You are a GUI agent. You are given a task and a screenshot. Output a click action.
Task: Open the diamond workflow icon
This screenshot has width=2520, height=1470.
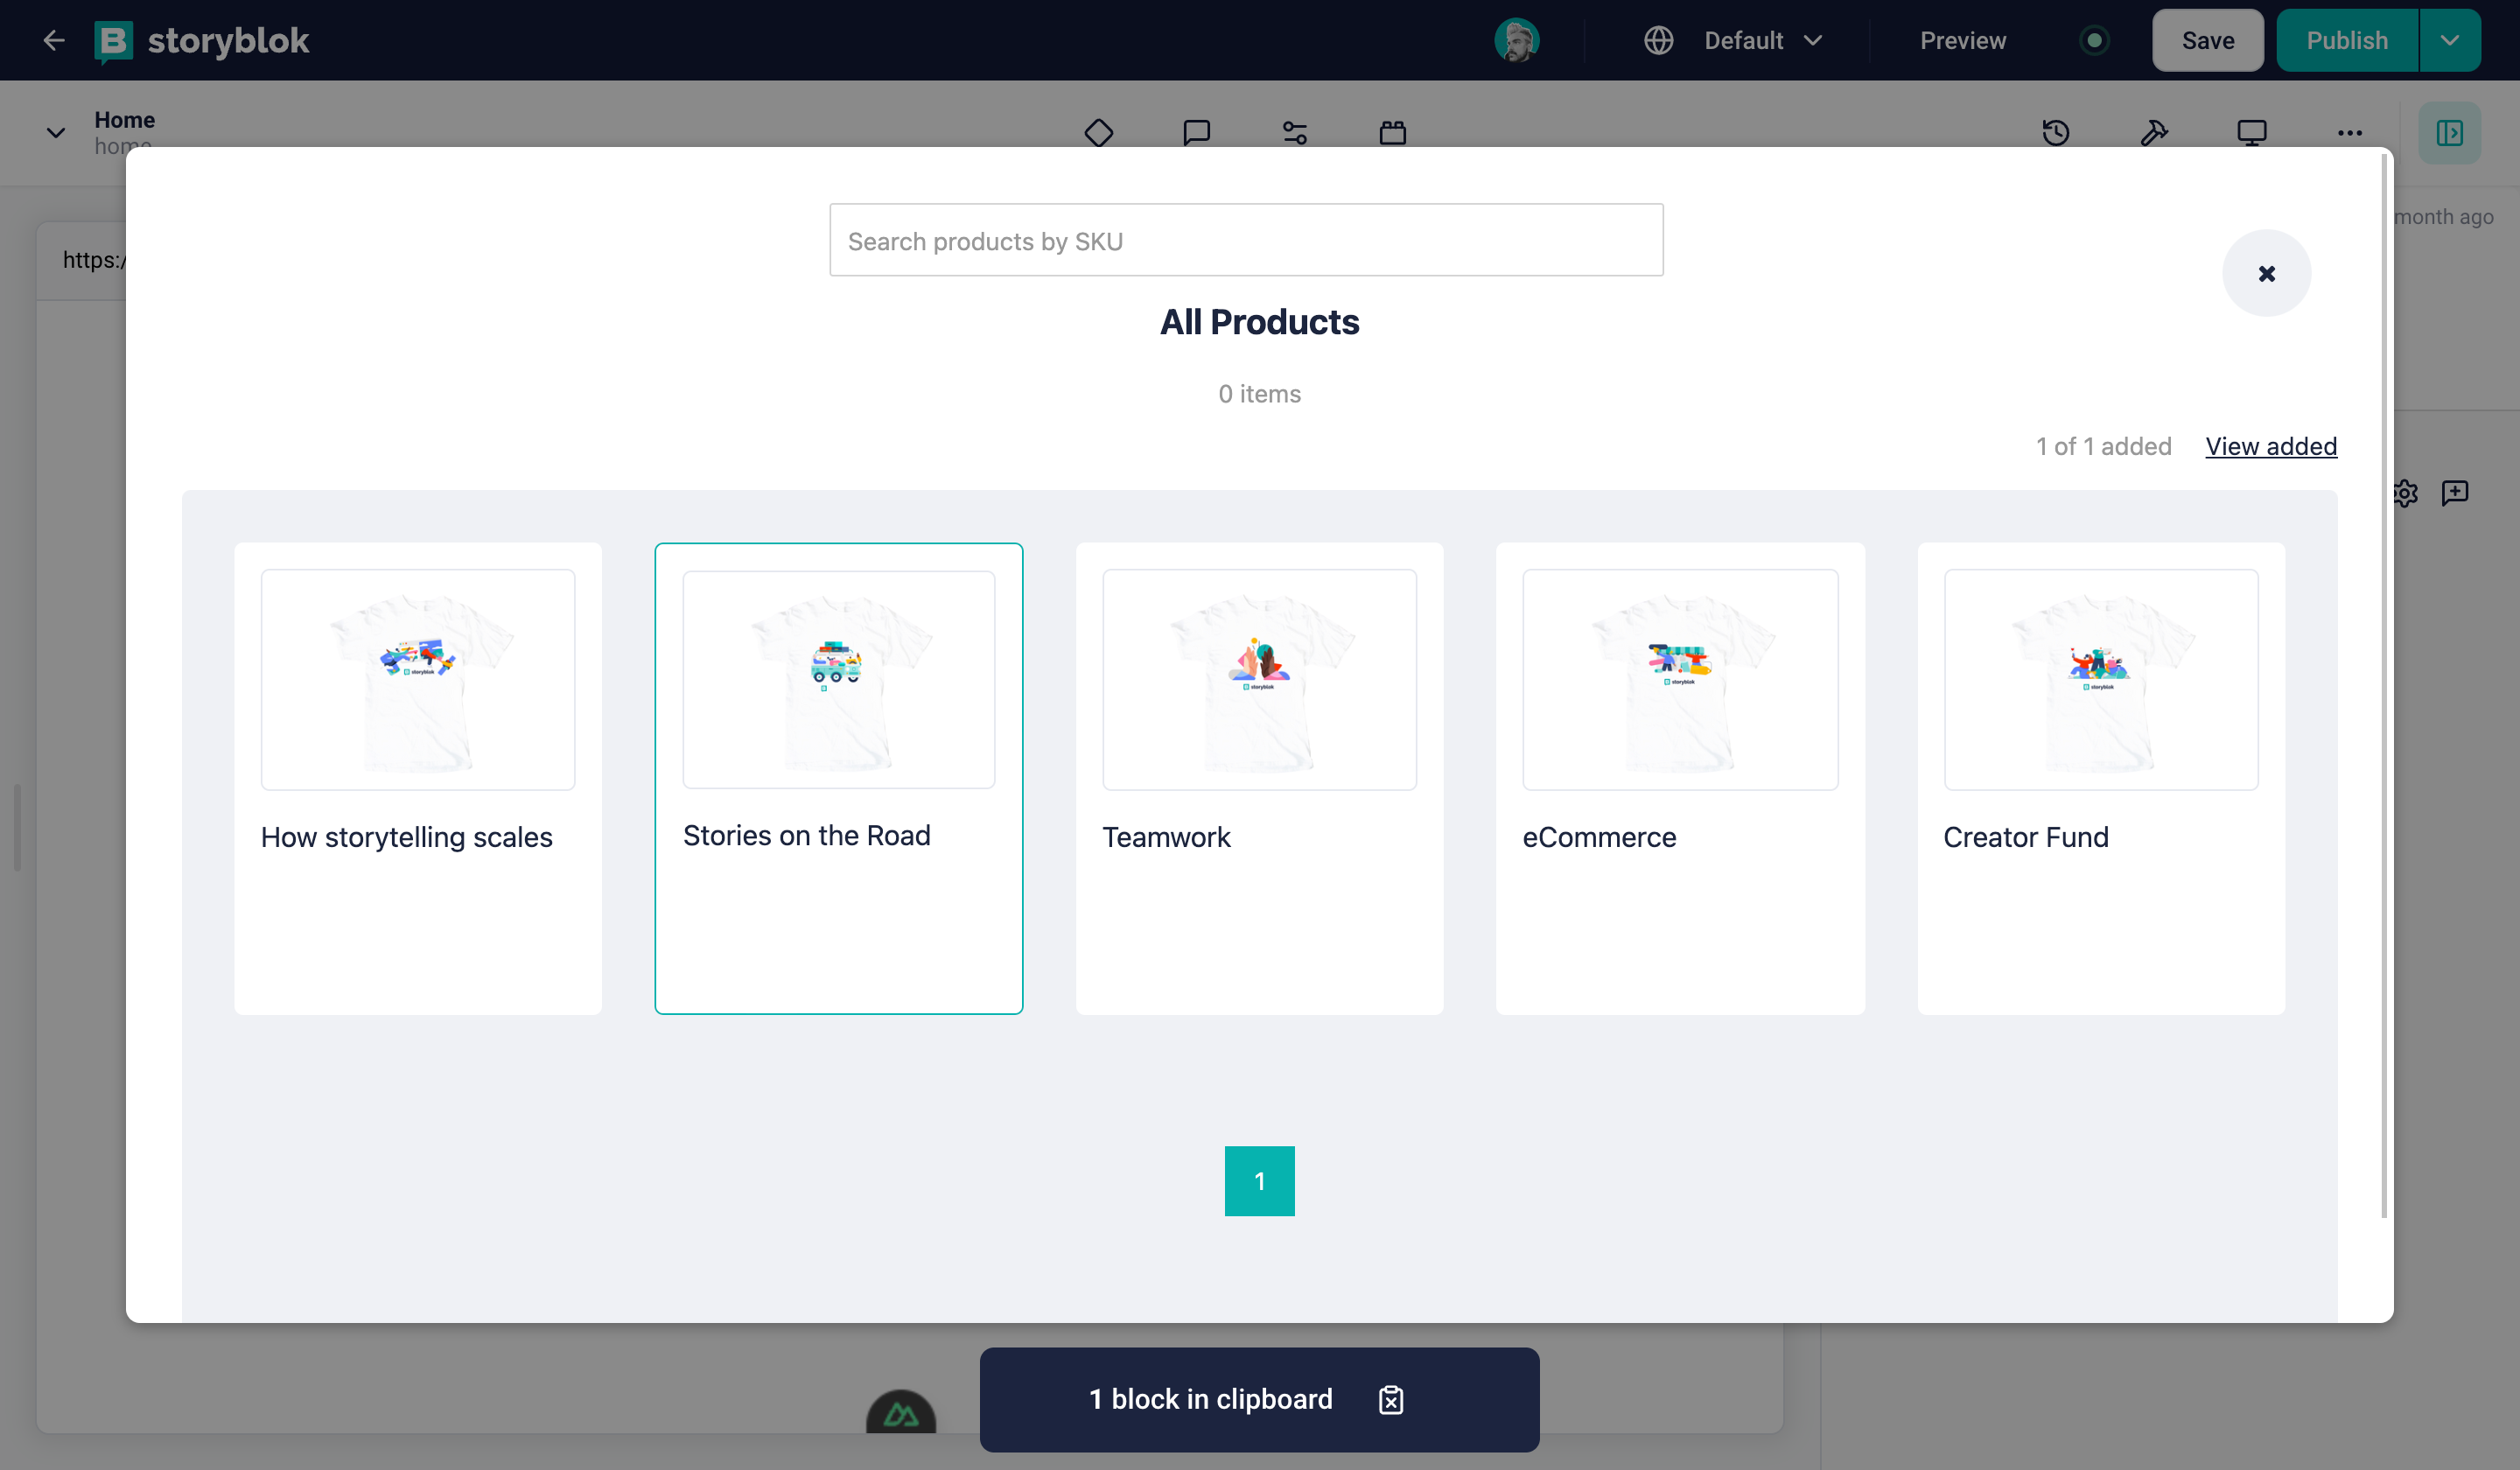[x=1098, y=132]
